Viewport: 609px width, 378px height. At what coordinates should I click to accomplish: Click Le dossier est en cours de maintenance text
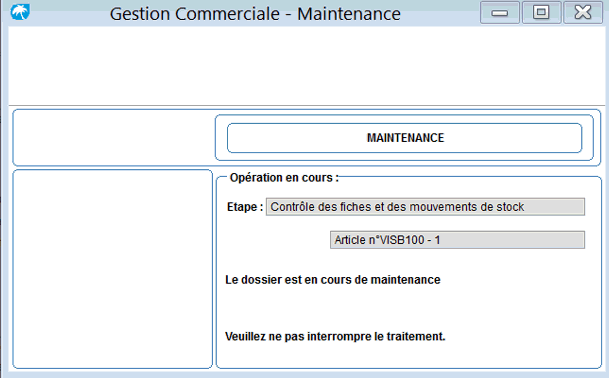pos(333,280)
